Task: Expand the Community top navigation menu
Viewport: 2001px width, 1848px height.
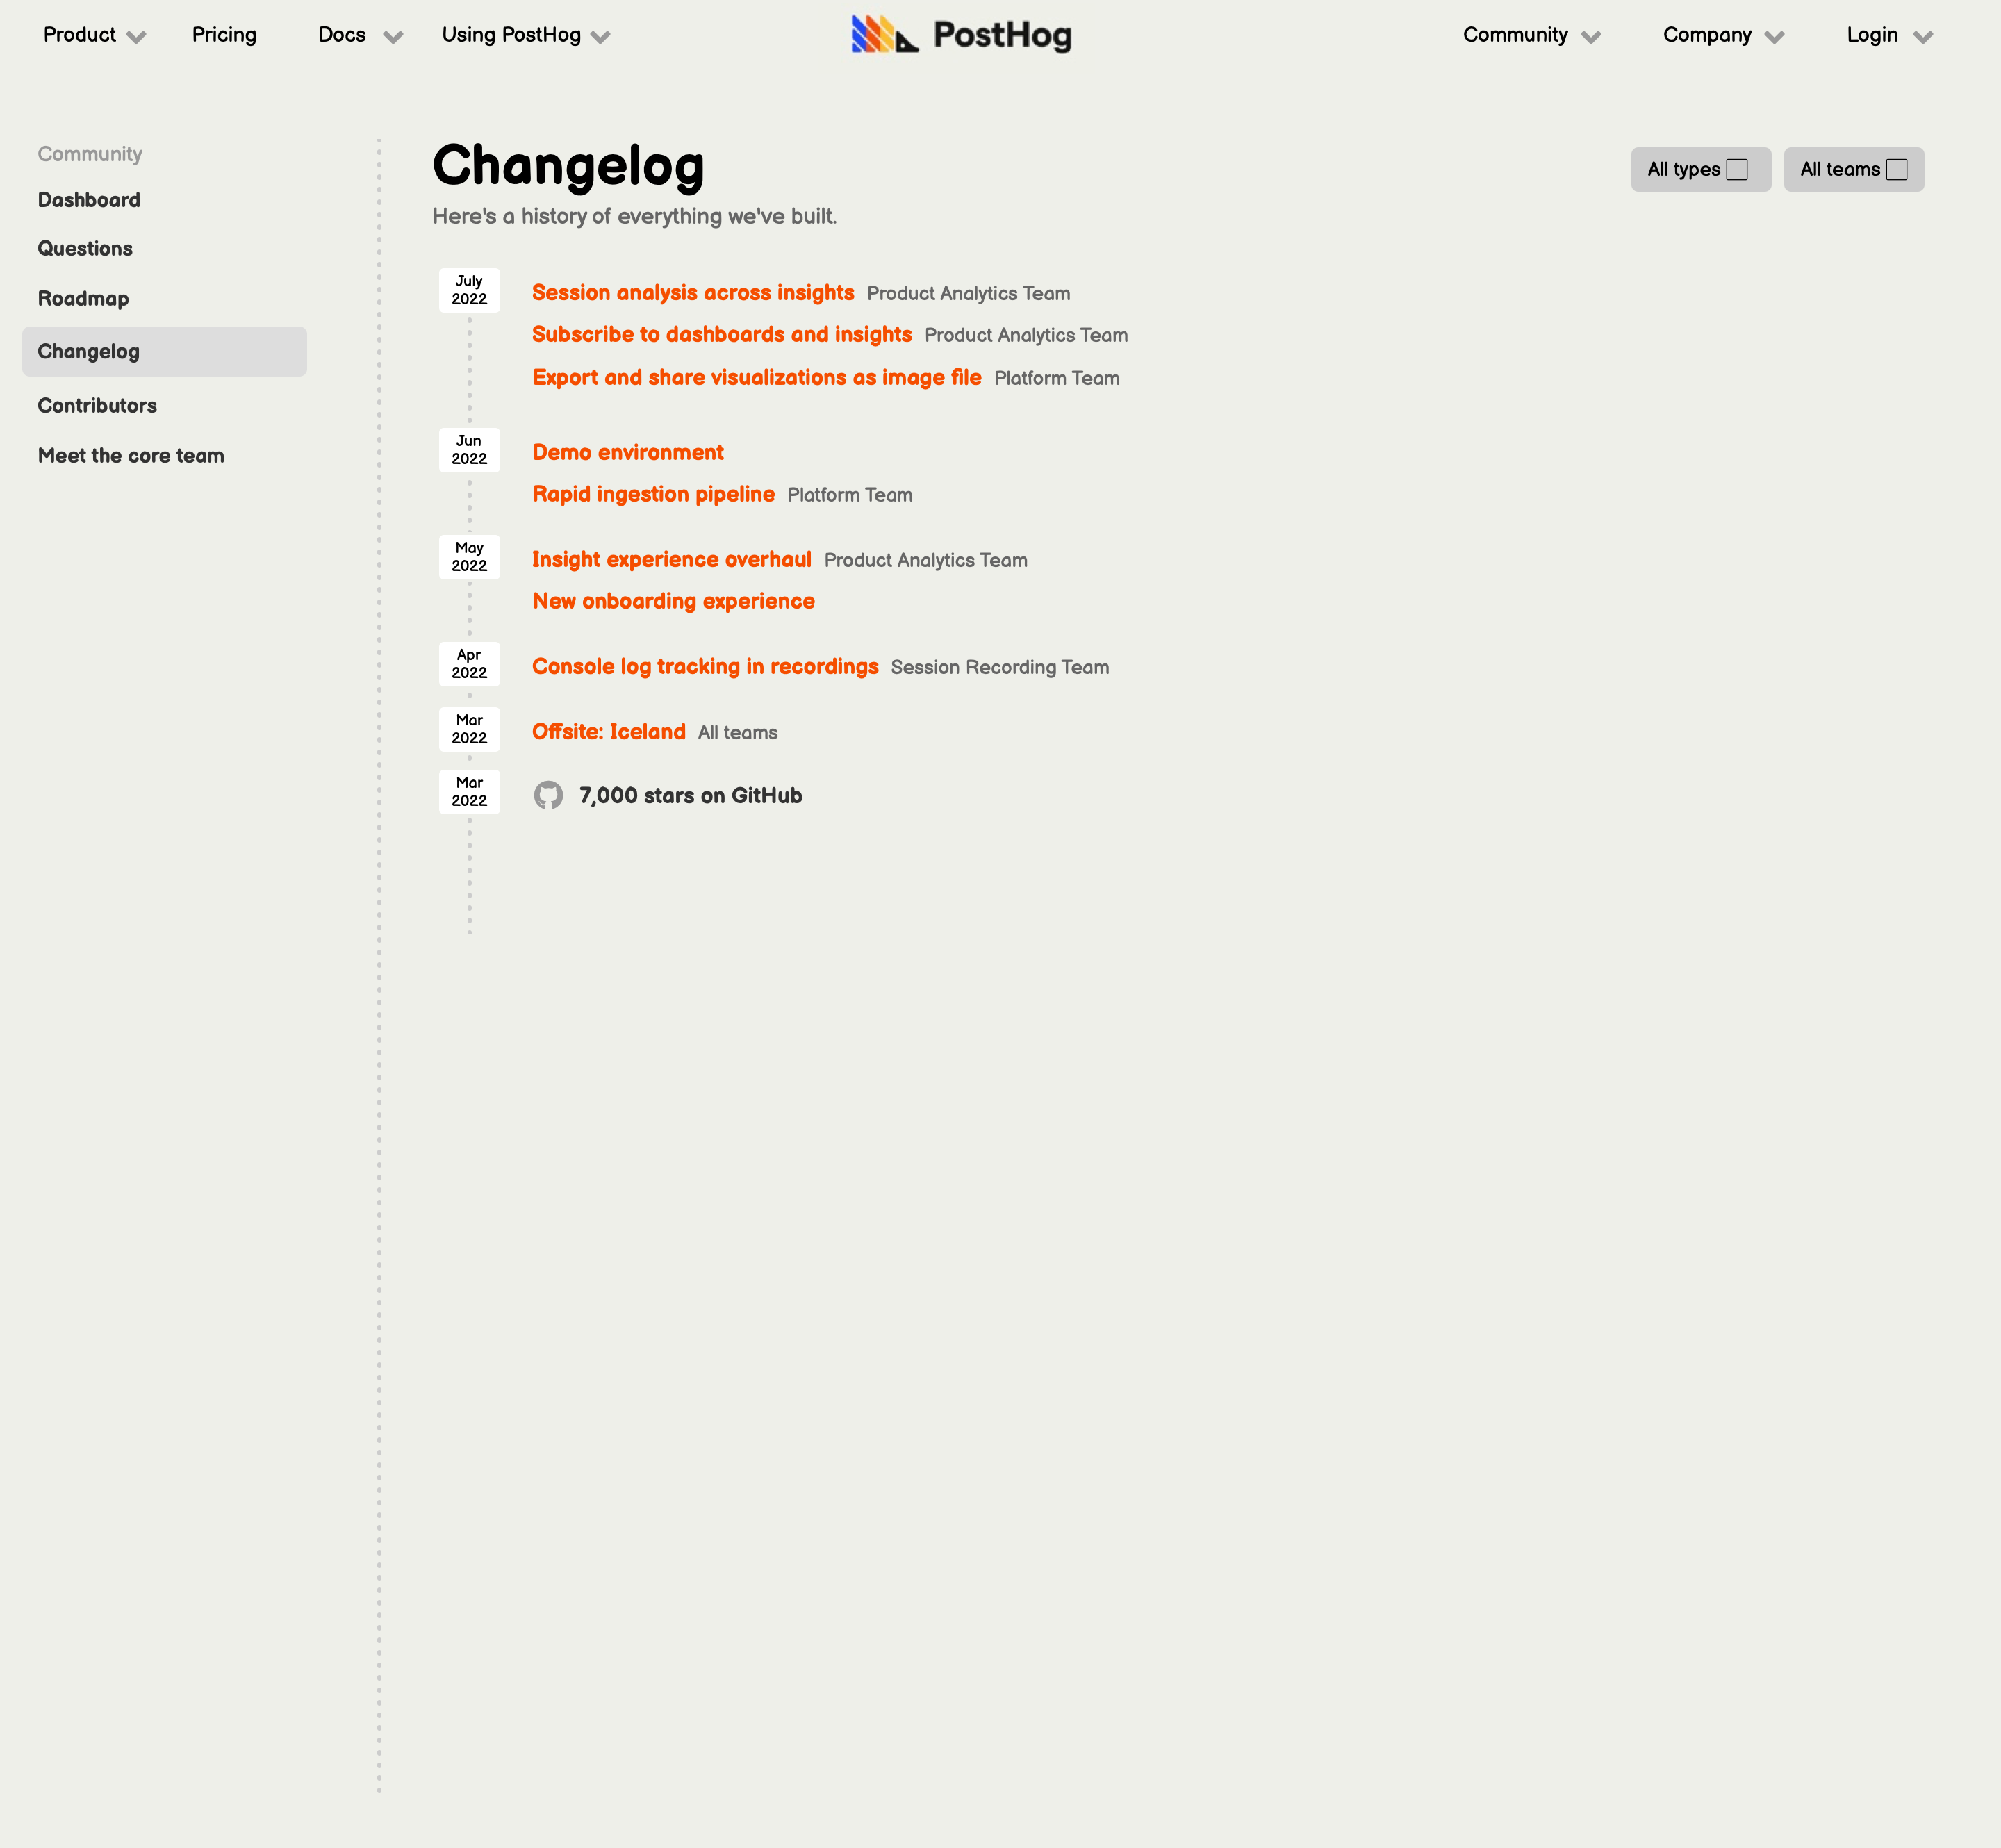Action: tap(1515, 35)
